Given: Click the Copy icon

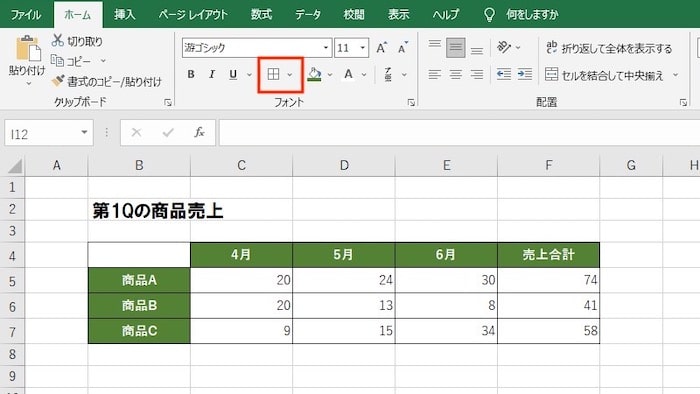Looking at the screenshot, I should (x=57, y=60).
